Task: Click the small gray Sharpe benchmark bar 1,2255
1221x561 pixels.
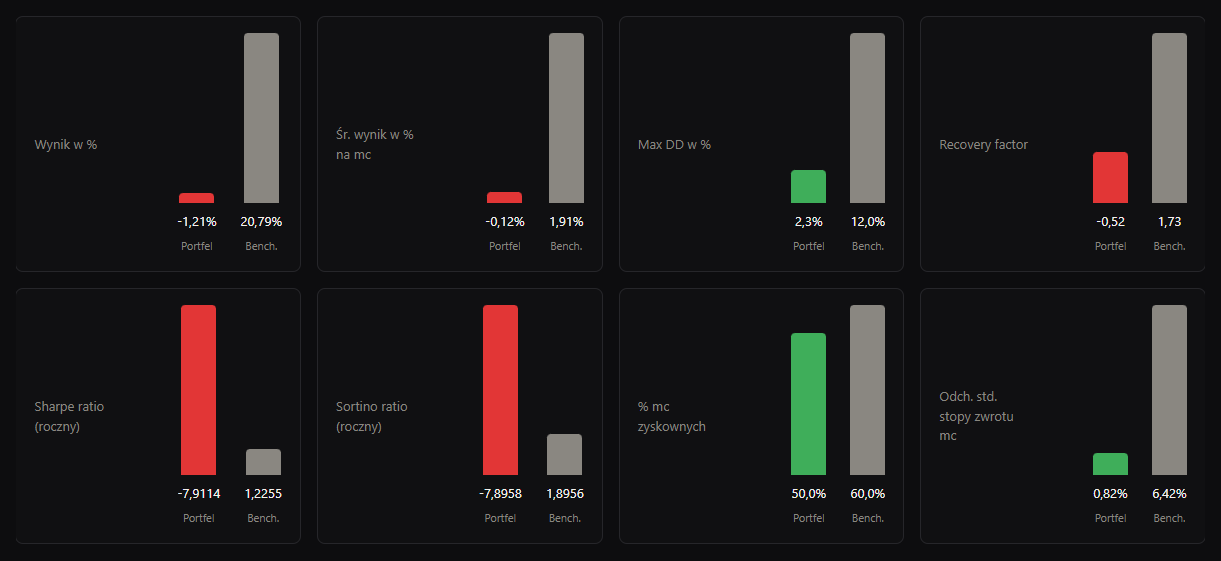Action: coord(263,462)
